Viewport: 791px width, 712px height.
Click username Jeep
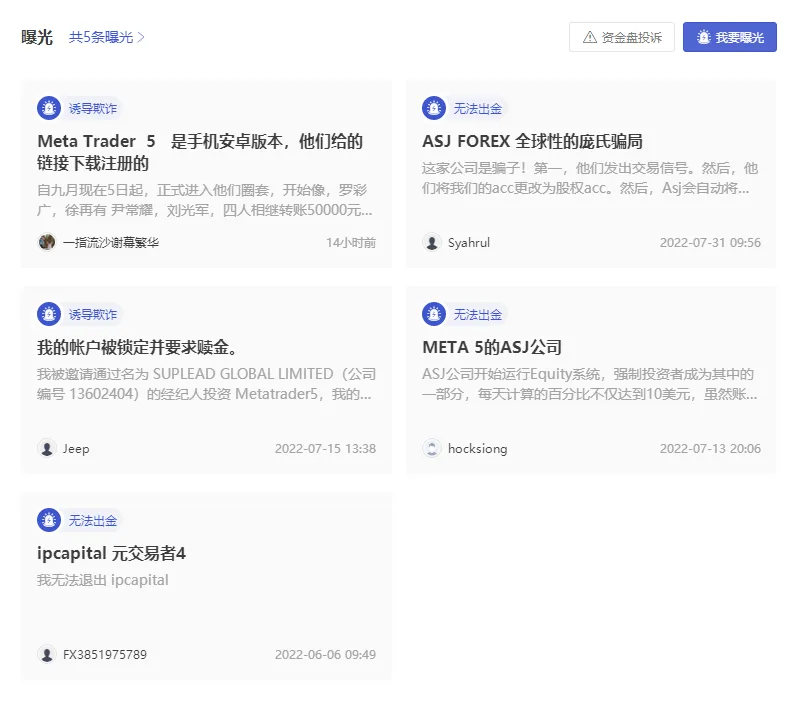(x=76, y=449)
